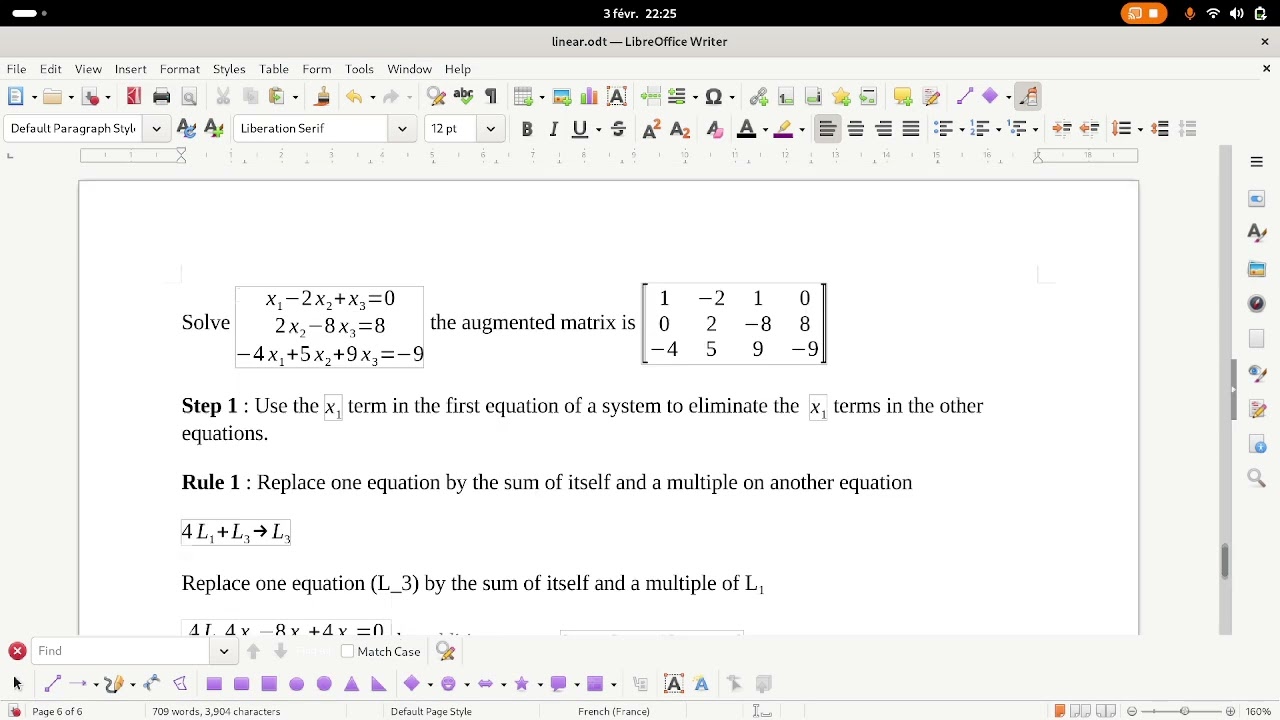The image size is (1280, 720).
Task: Insert chart icon
Action: [589, 97]
